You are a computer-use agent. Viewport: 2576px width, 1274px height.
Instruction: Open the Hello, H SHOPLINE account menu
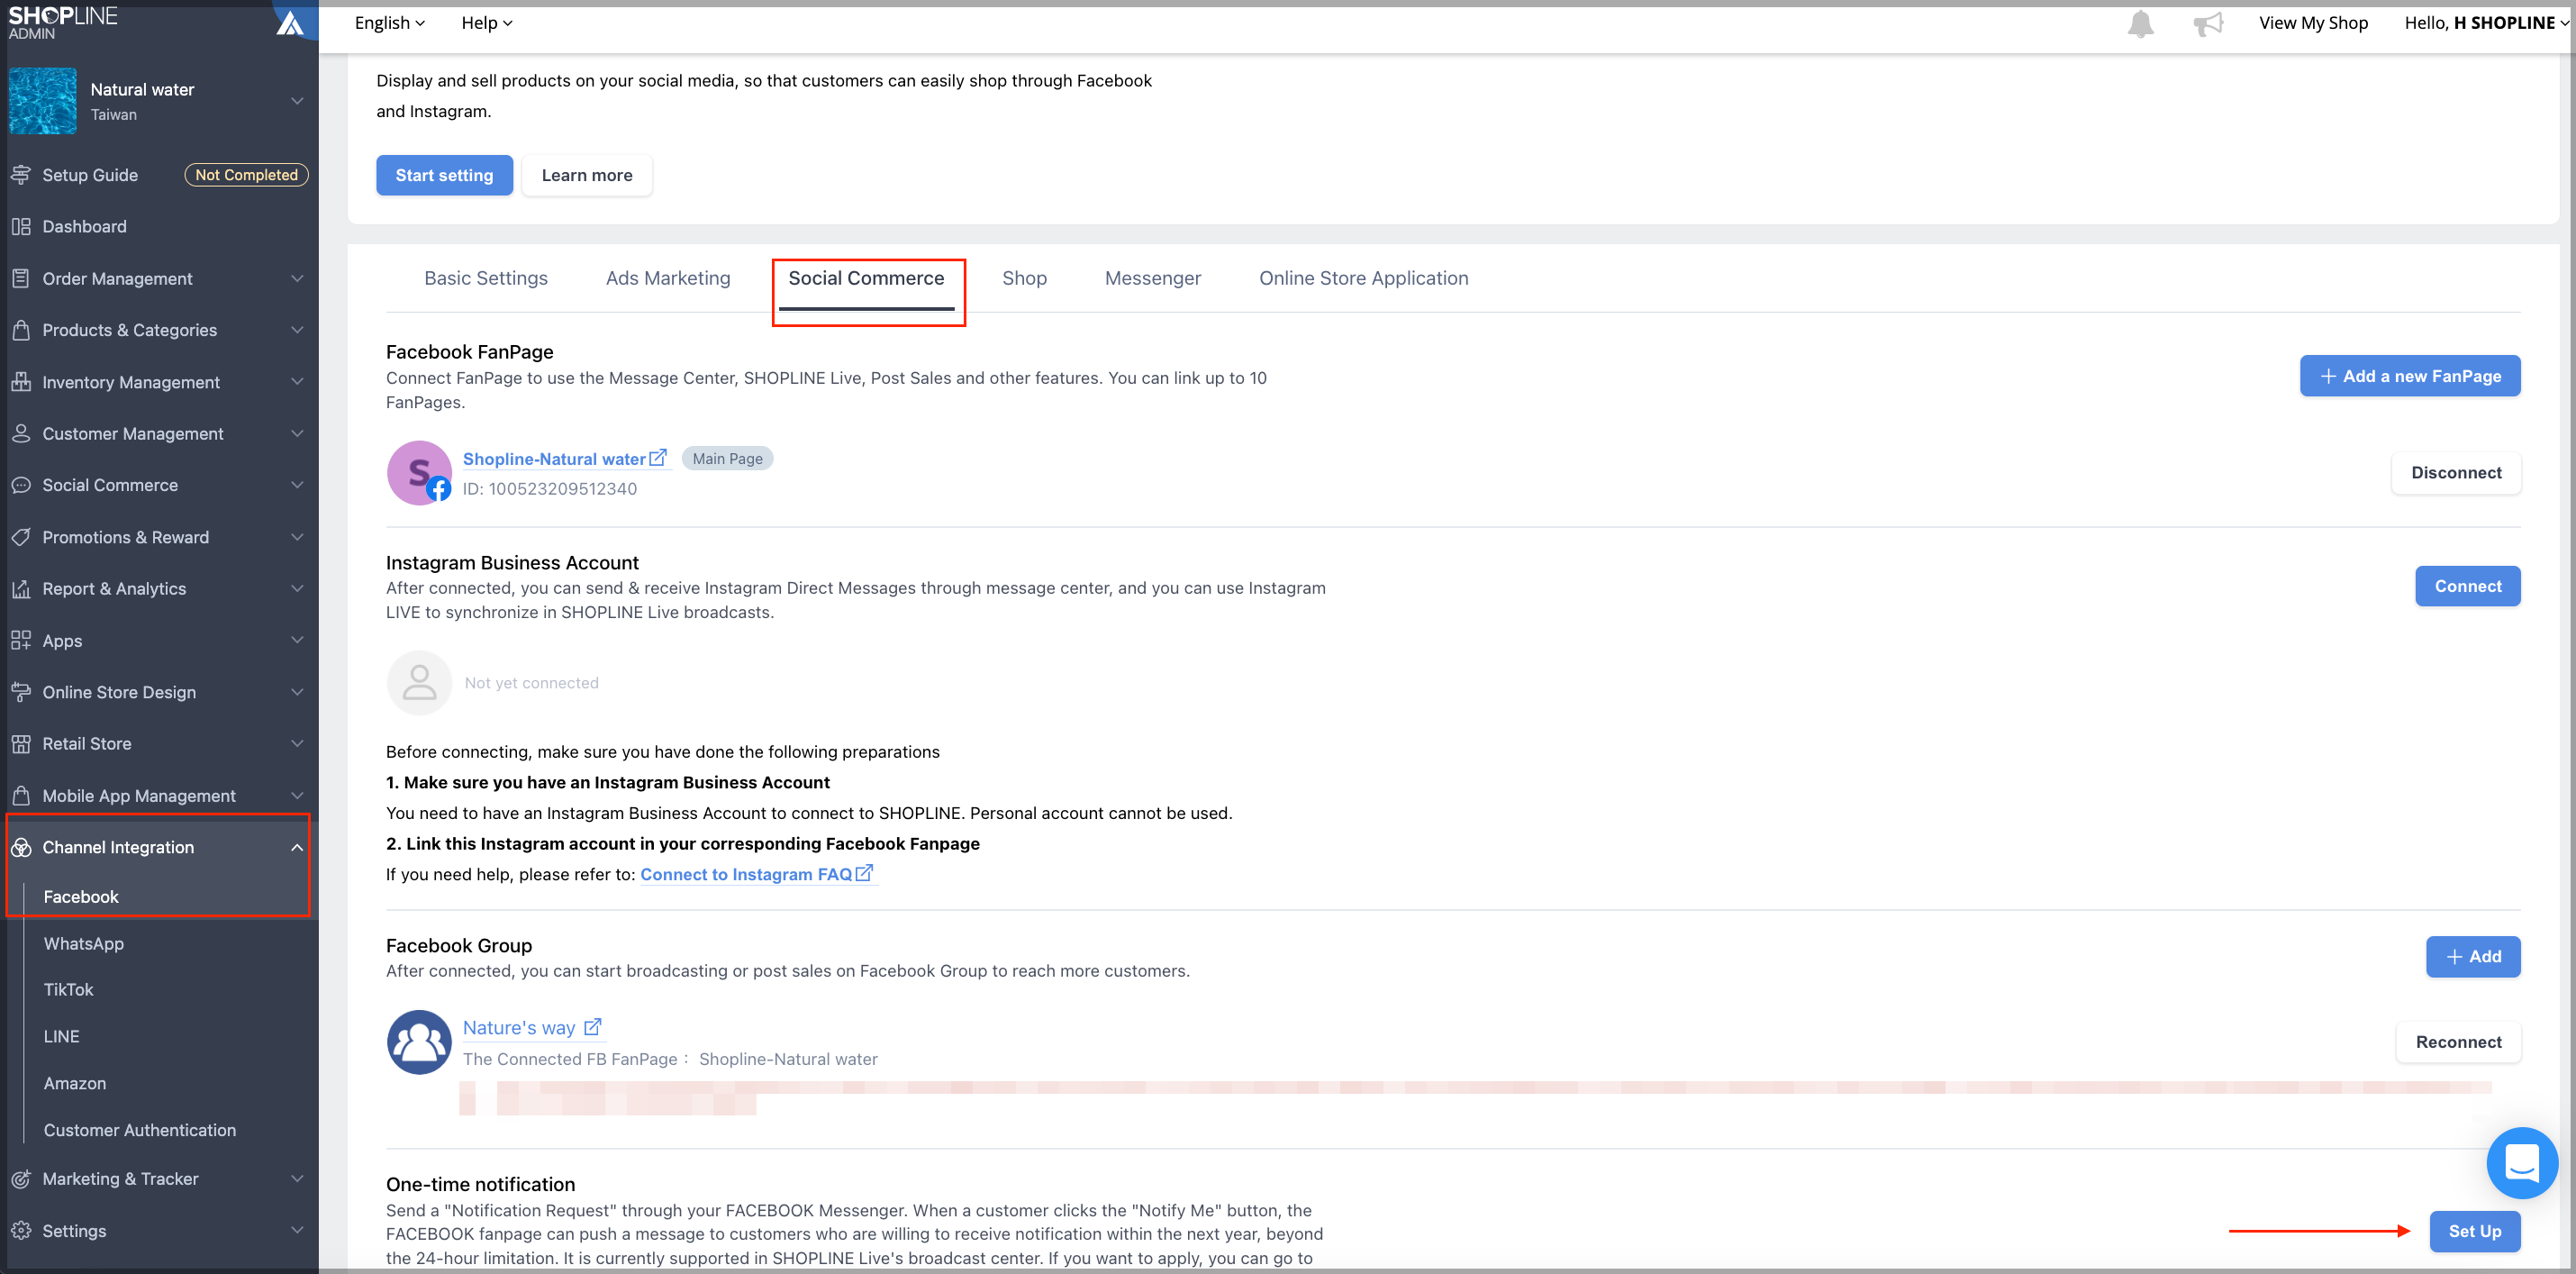[2487, 23]
